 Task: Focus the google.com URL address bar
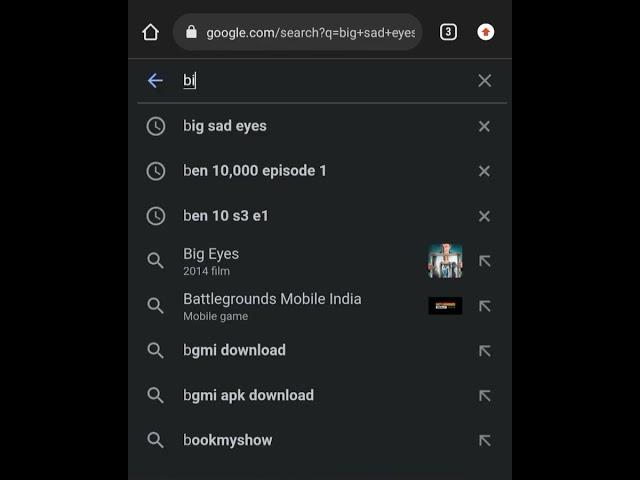pos(298,32)
